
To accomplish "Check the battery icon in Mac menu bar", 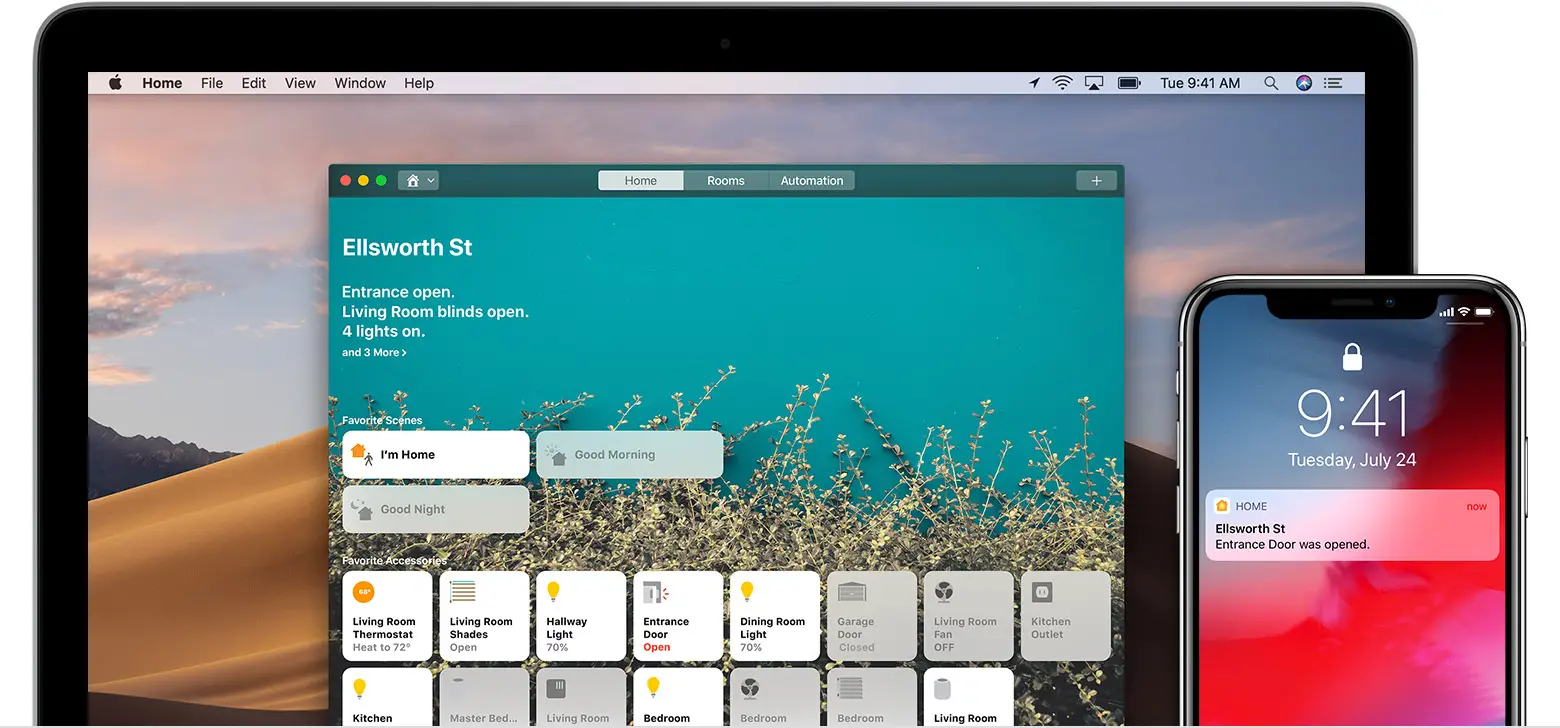I will [1129, 83].
